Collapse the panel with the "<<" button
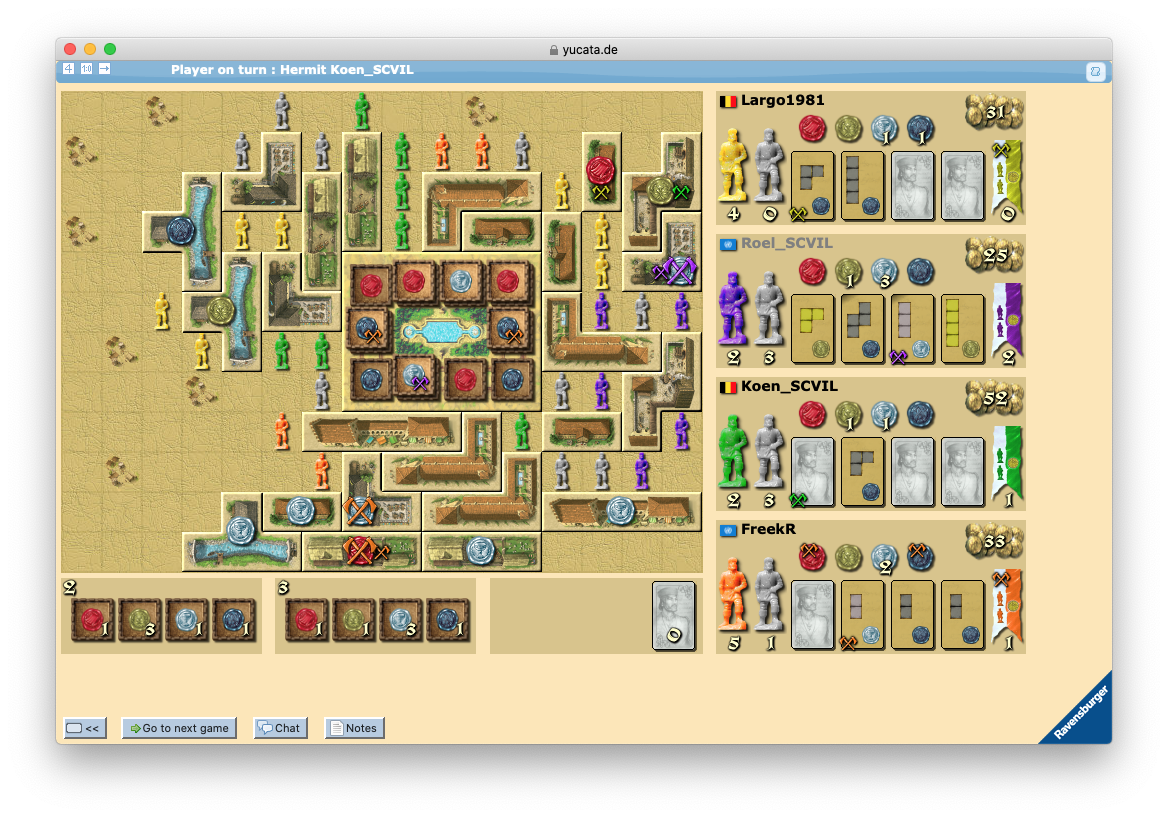The image size is (1168, 818). click(x=85, y=728)
